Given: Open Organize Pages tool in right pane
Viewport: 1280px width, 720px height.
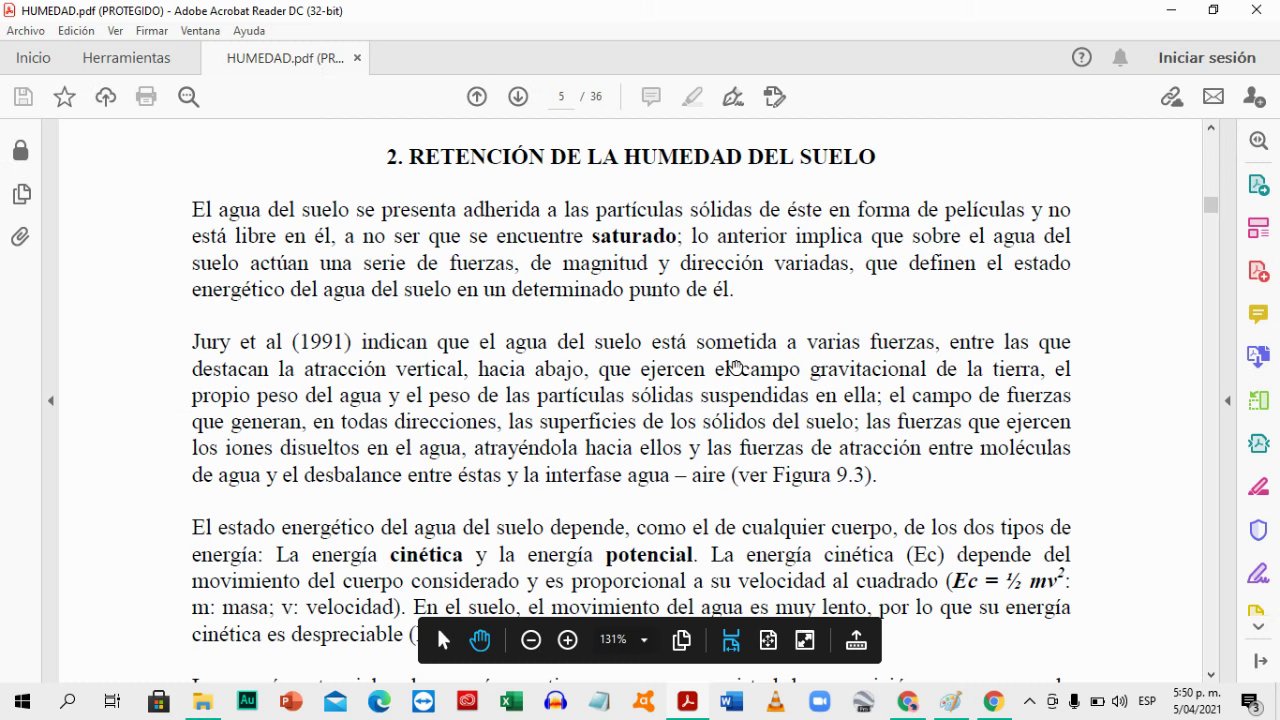Looking at the screenshot, I should (x=1258, y=228).
